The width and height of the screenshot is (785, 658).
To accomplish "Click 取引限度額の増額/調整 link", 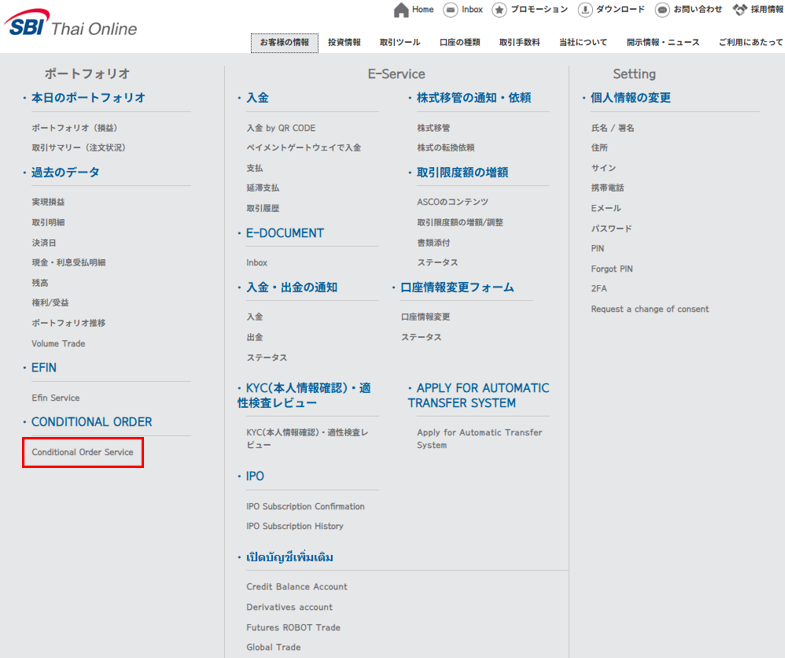I will [x=460, y=223].
